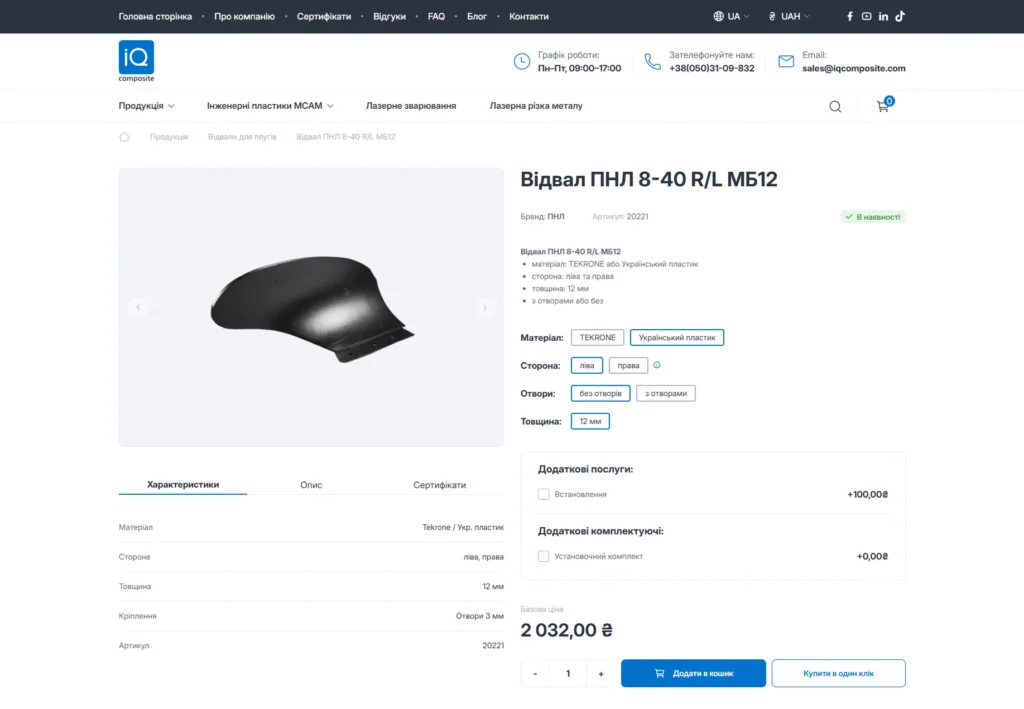Viewport: 1024px width, 709px height.
Task: Switch to the Характеристики tab
Action: click(x=183, y=484)
